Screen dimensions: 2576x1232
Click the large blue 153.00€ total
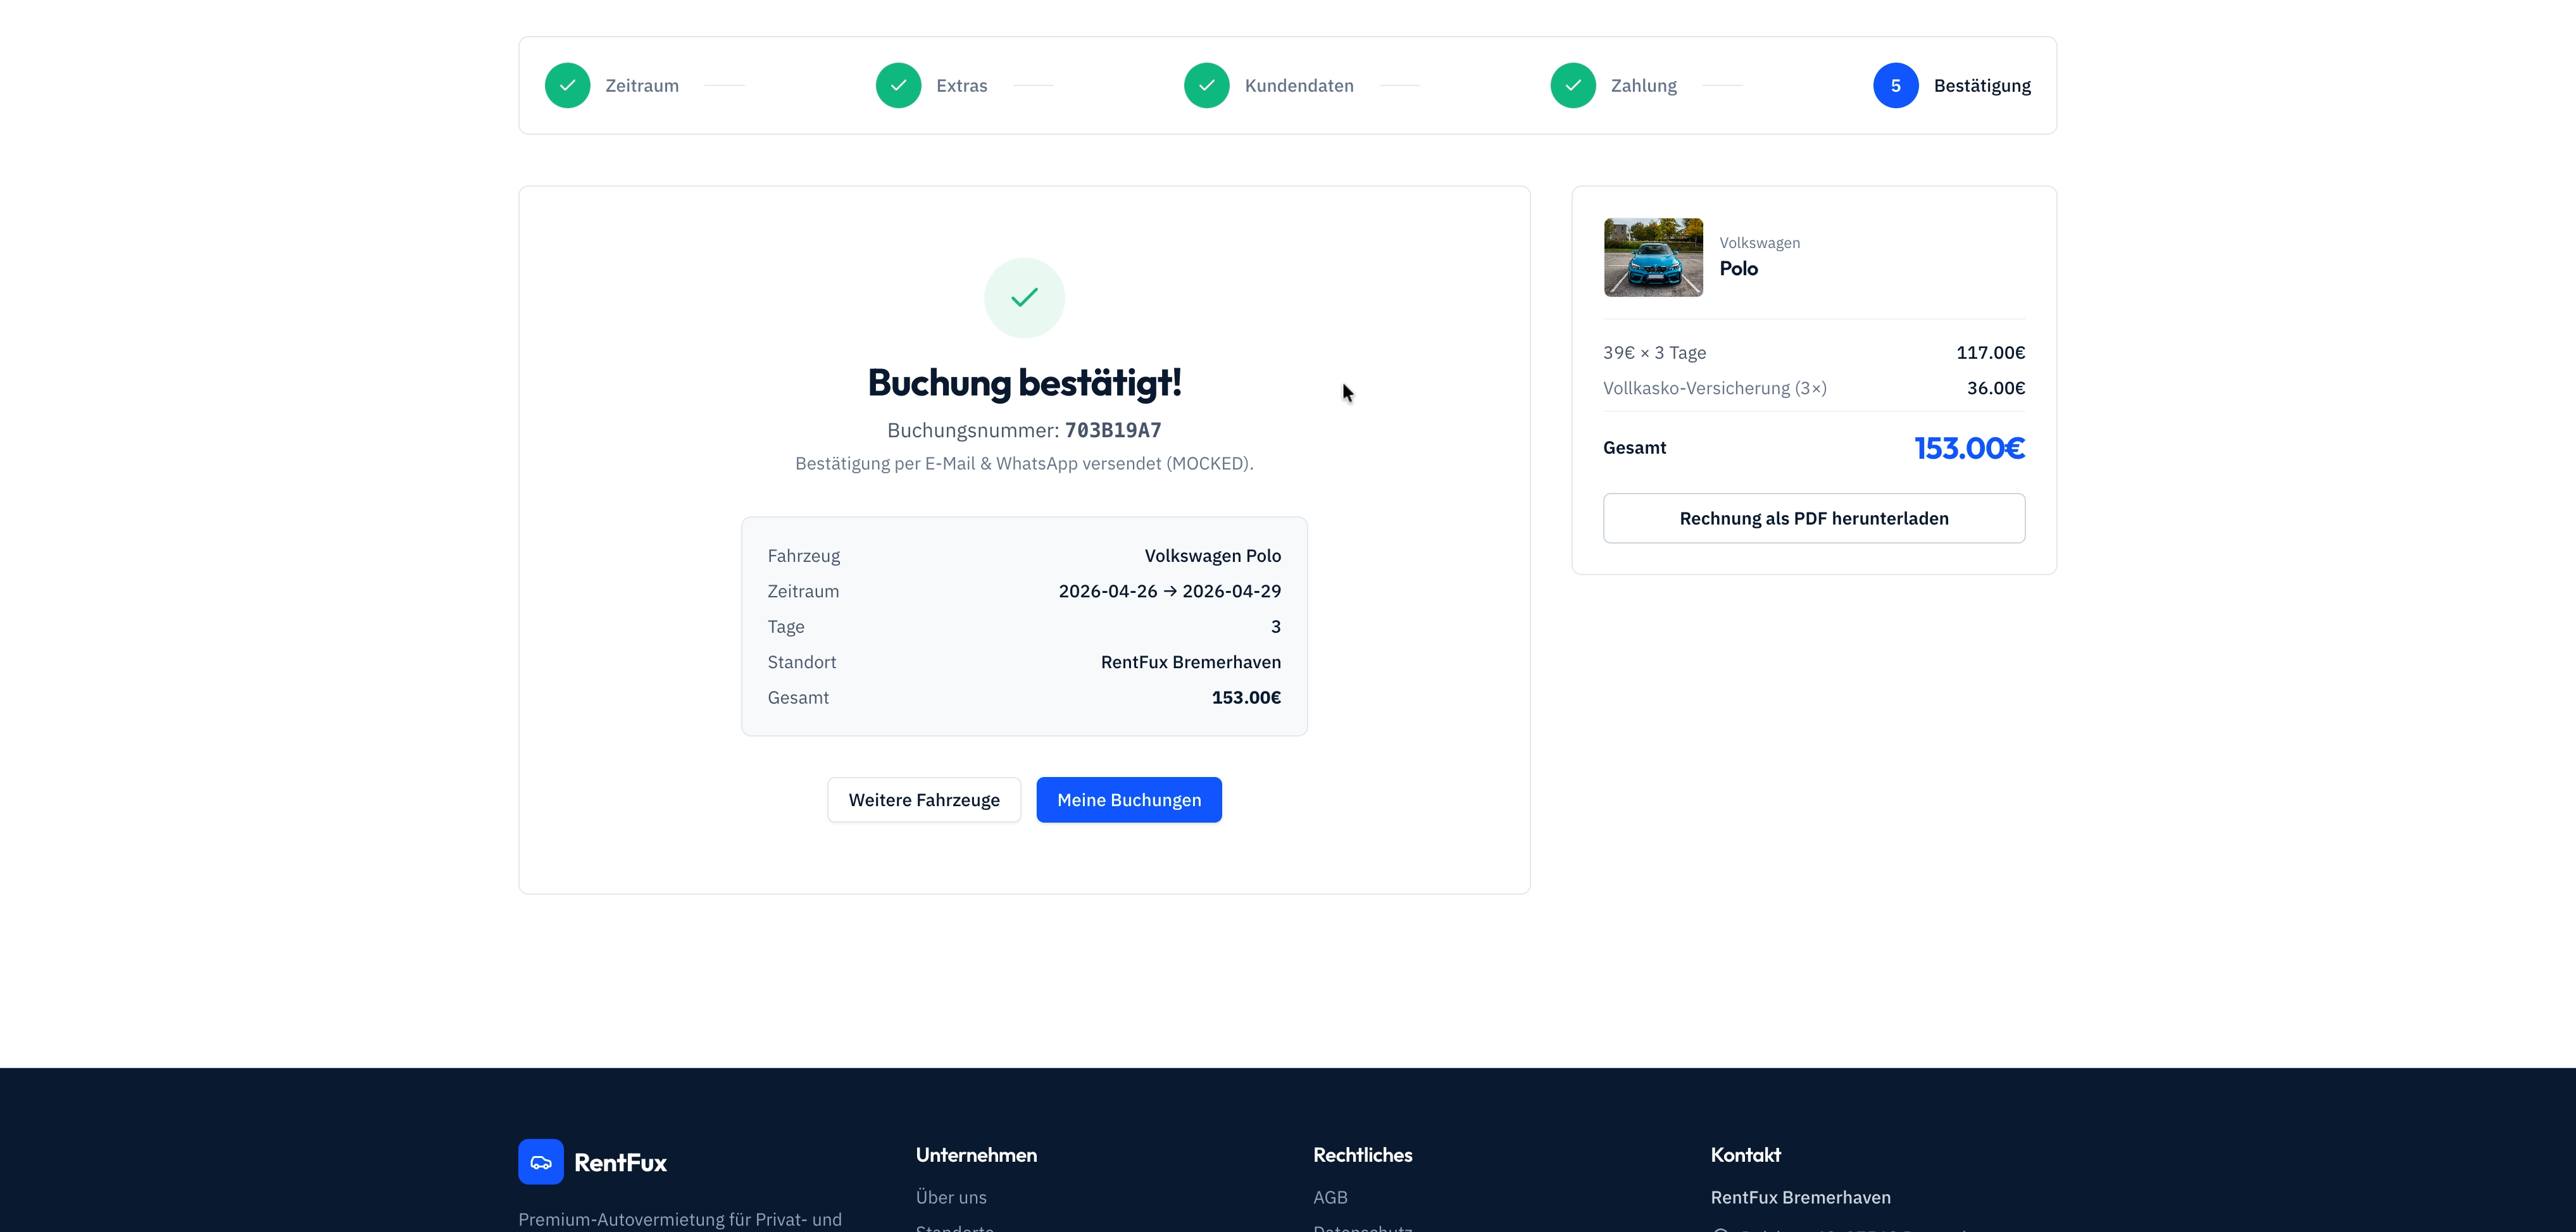(x=1969, y=448)
